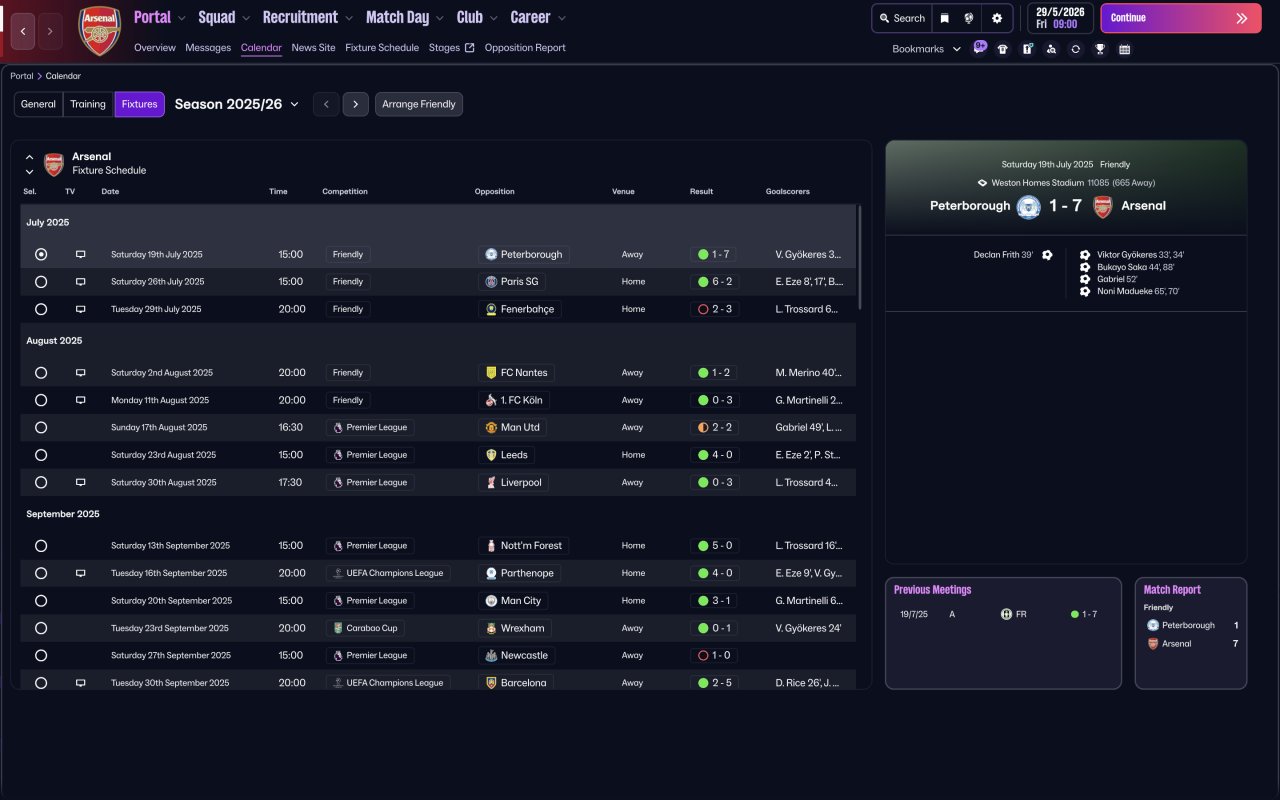The width and height of the screenshot is (1280, 800).
Task: Click the 2 - 2 result for Man Utd
Action: tap(714, 428)
